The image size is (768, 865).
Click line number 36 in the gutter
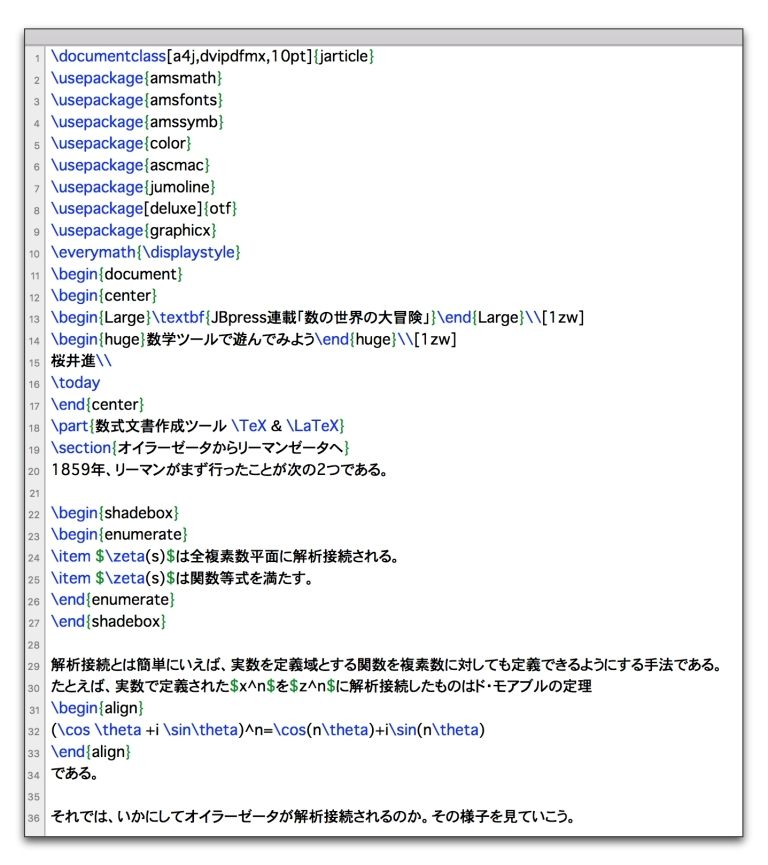click(x=35, y=818)
